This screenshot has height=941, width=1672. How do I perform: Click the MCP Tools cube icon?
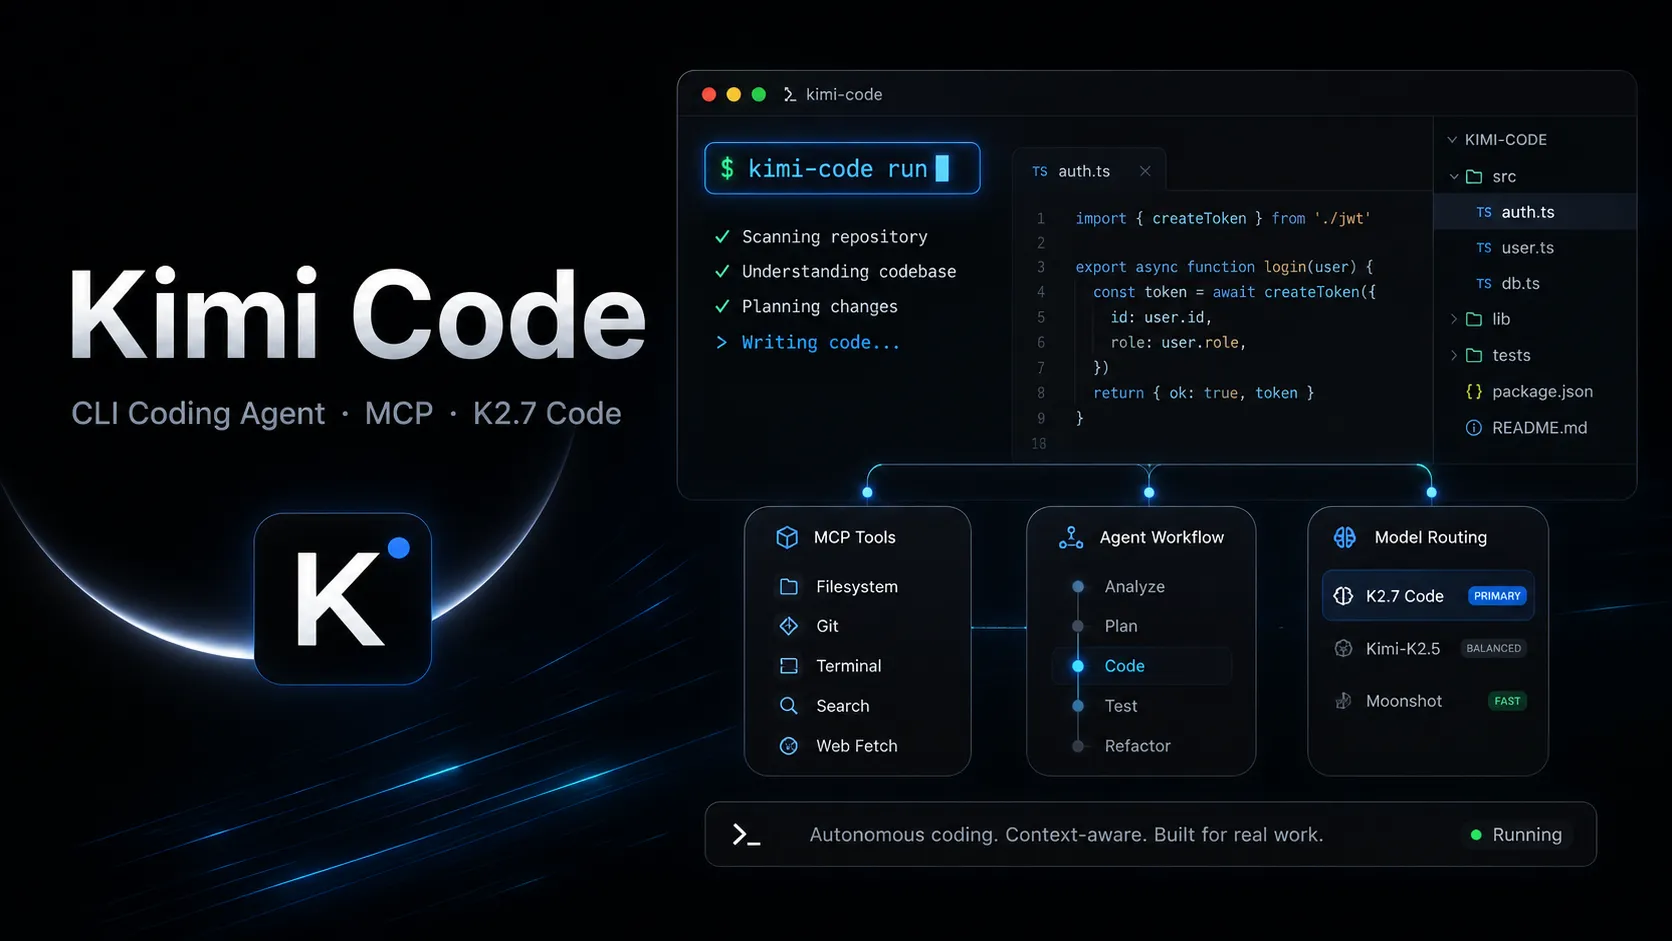787,537
